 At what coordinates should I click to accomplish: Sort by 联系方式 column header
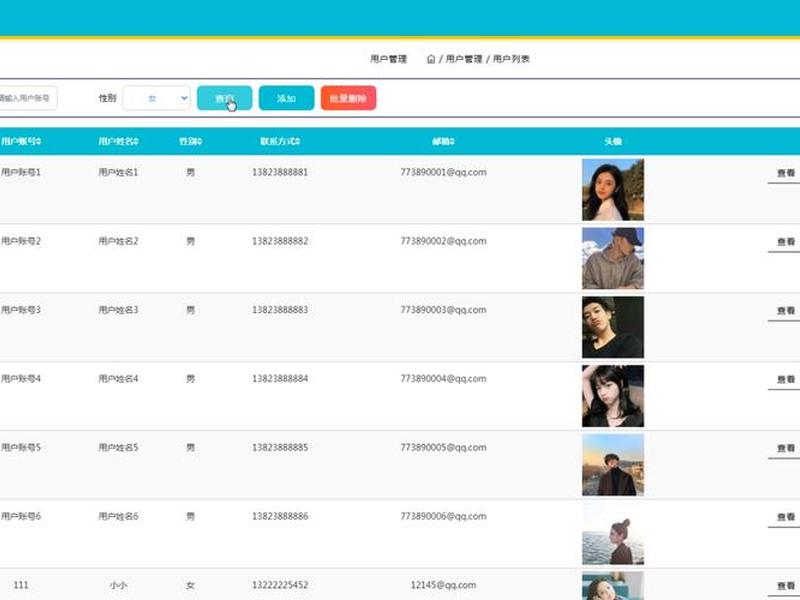click(280, 141)
